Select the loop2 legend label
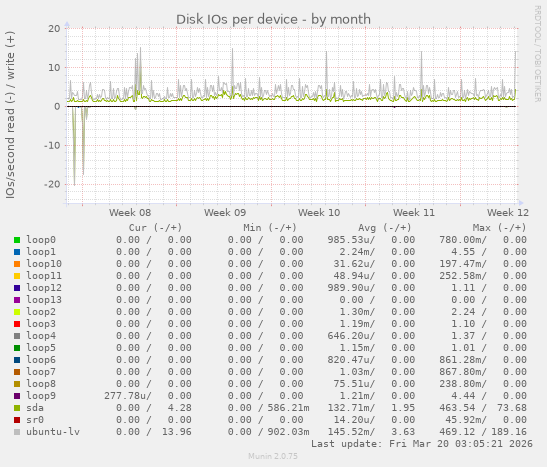Viewport: 547px width, 467px height. point(41,312)
